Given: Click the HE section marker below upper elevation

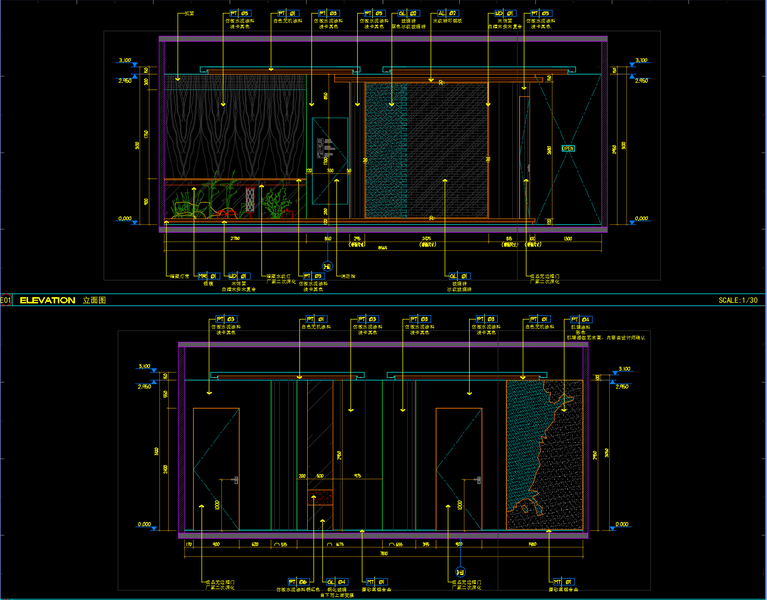Looking at the screenshot, I should (328, 267).
